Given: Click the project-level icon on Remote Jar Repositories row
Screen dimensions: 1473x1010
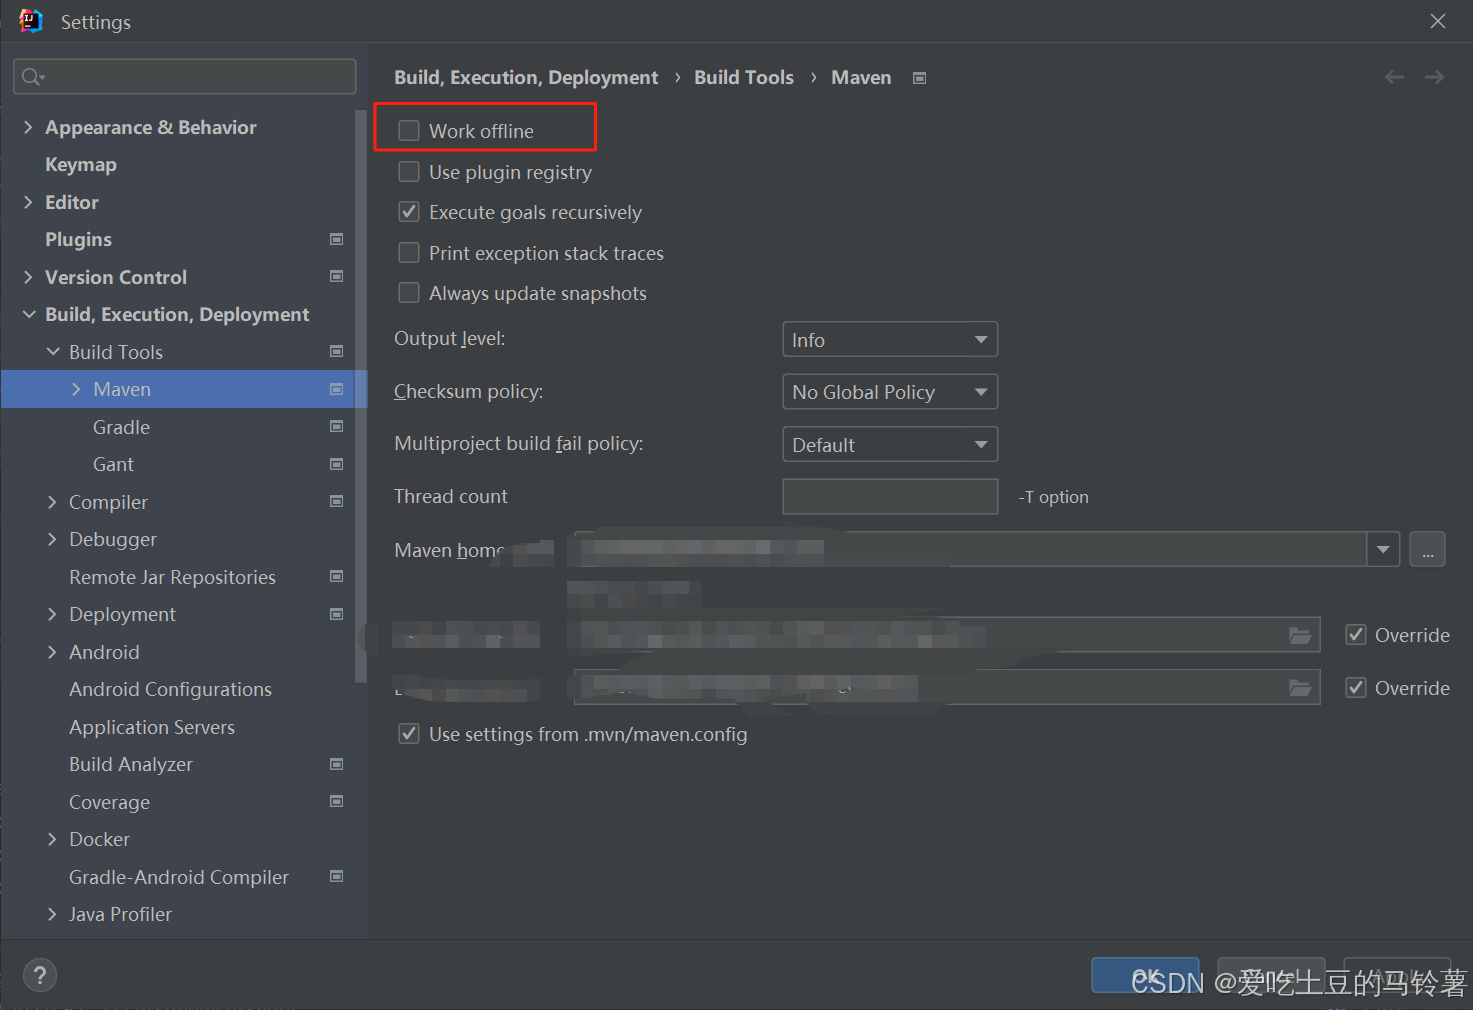Looking at the screenshot, I should pyautogui.click(x=337, y=577).
